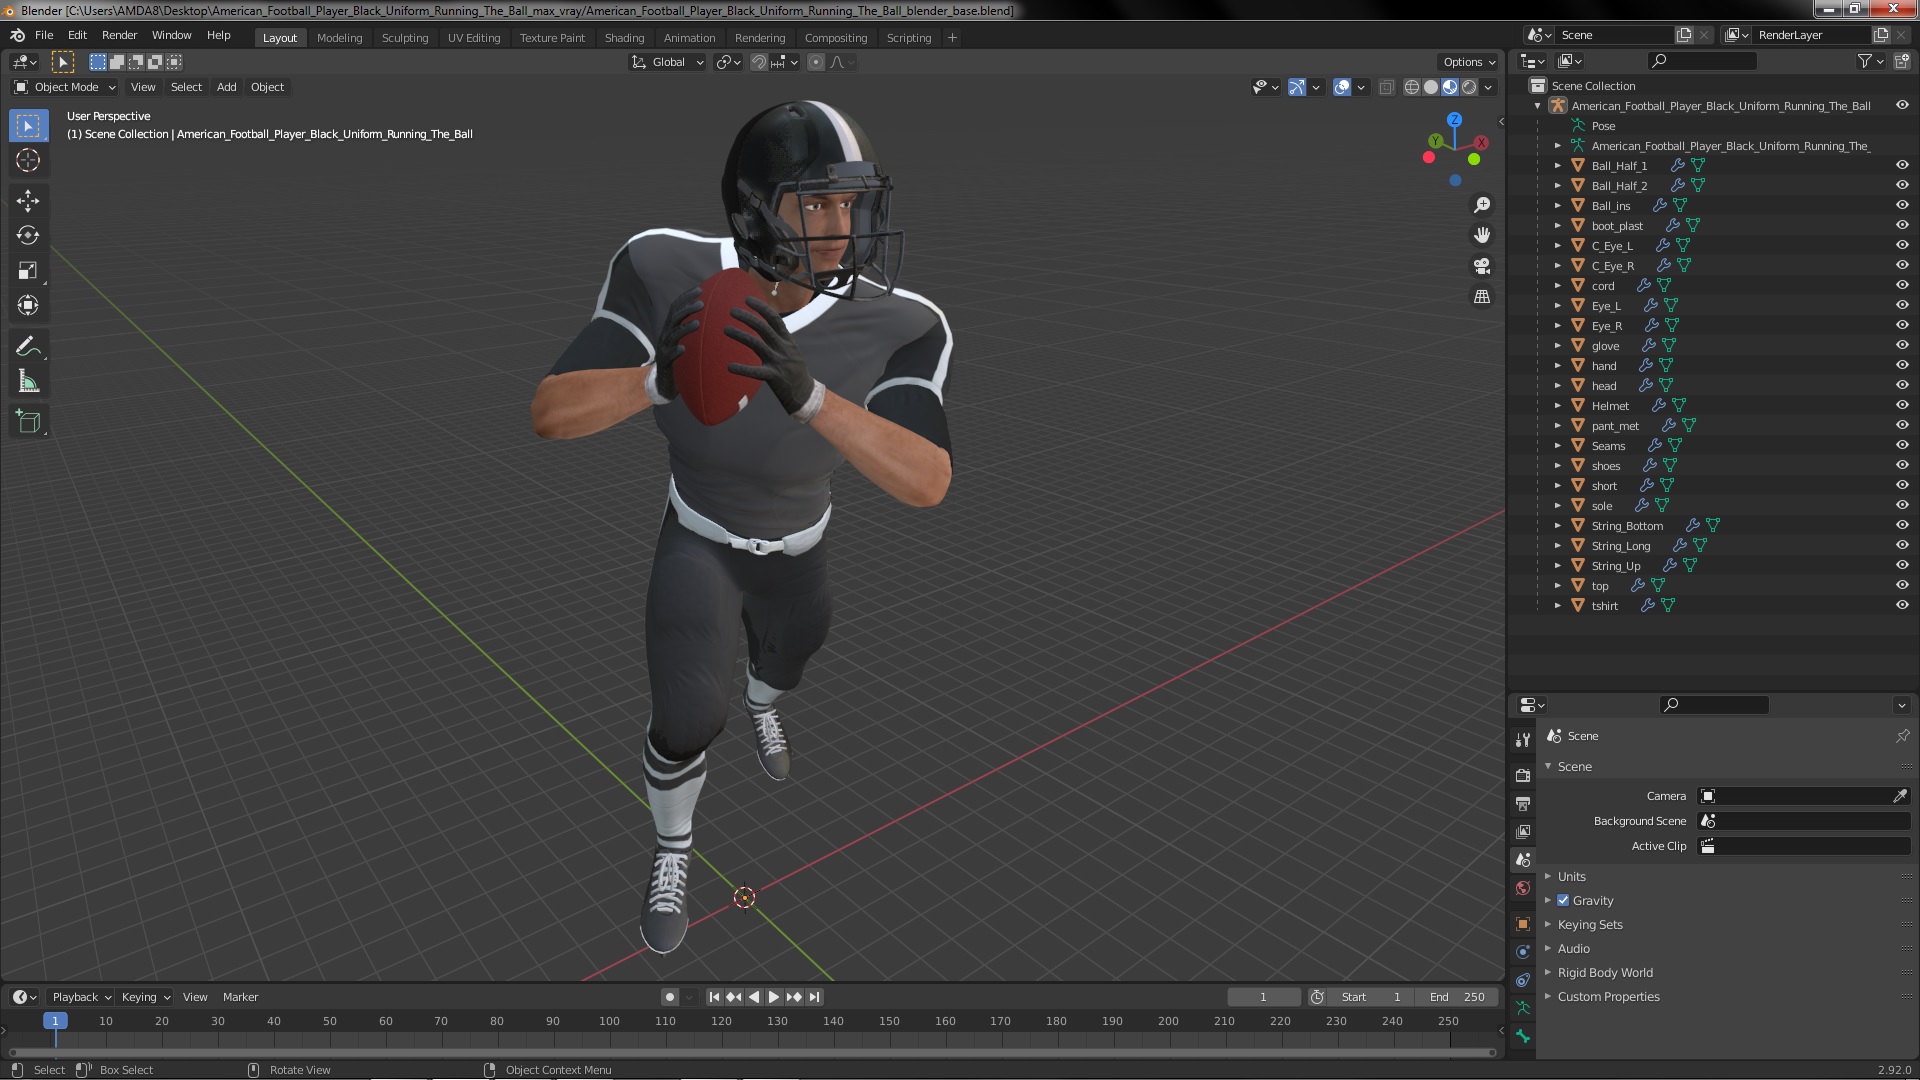This screenshot has height=1080, width=1920.
Task: Expand the Rigid Body World section
Action: click(x=1549, y=972)
